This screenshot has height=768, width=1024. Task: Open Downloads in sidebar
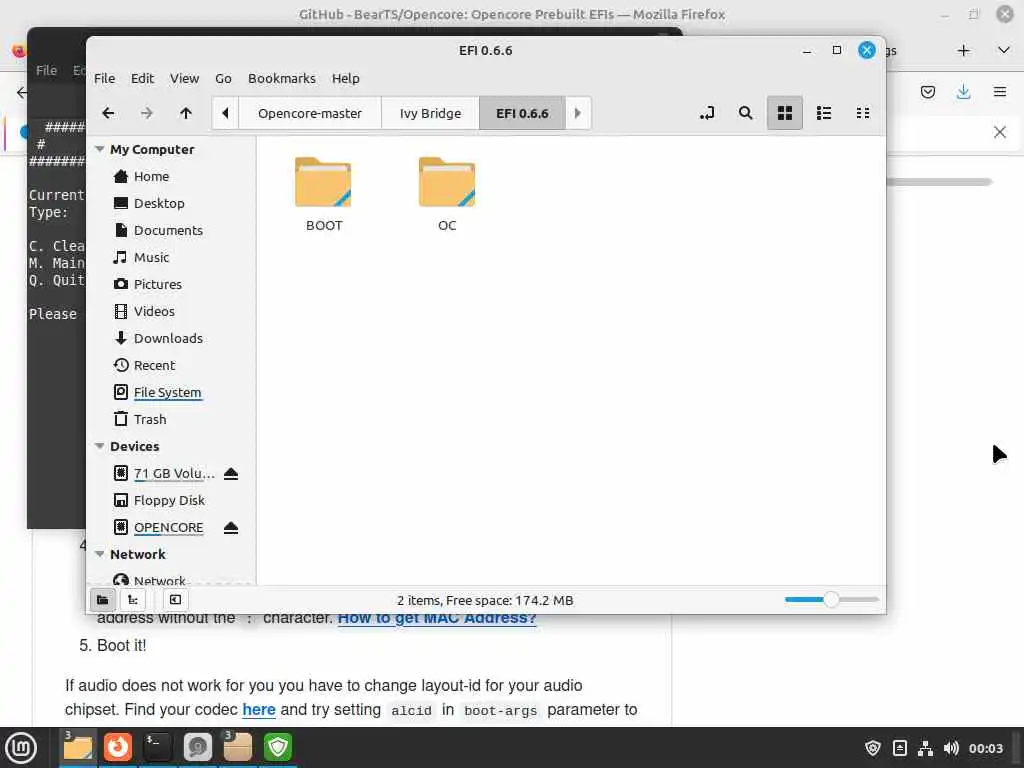coord(168,338)
